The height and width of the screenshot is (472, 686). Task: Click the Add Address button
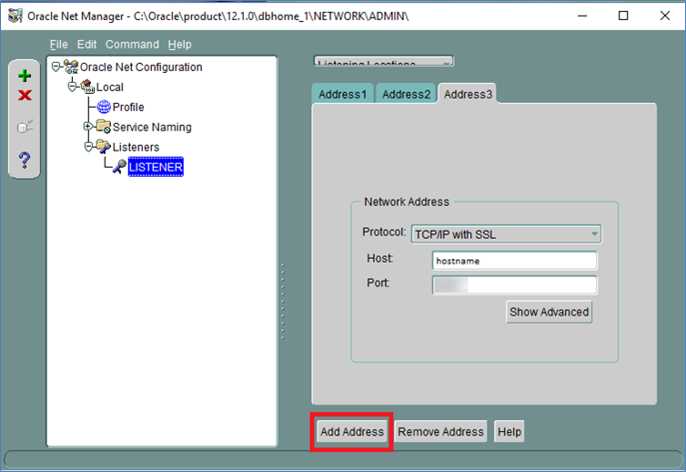[x=352, y=432]
